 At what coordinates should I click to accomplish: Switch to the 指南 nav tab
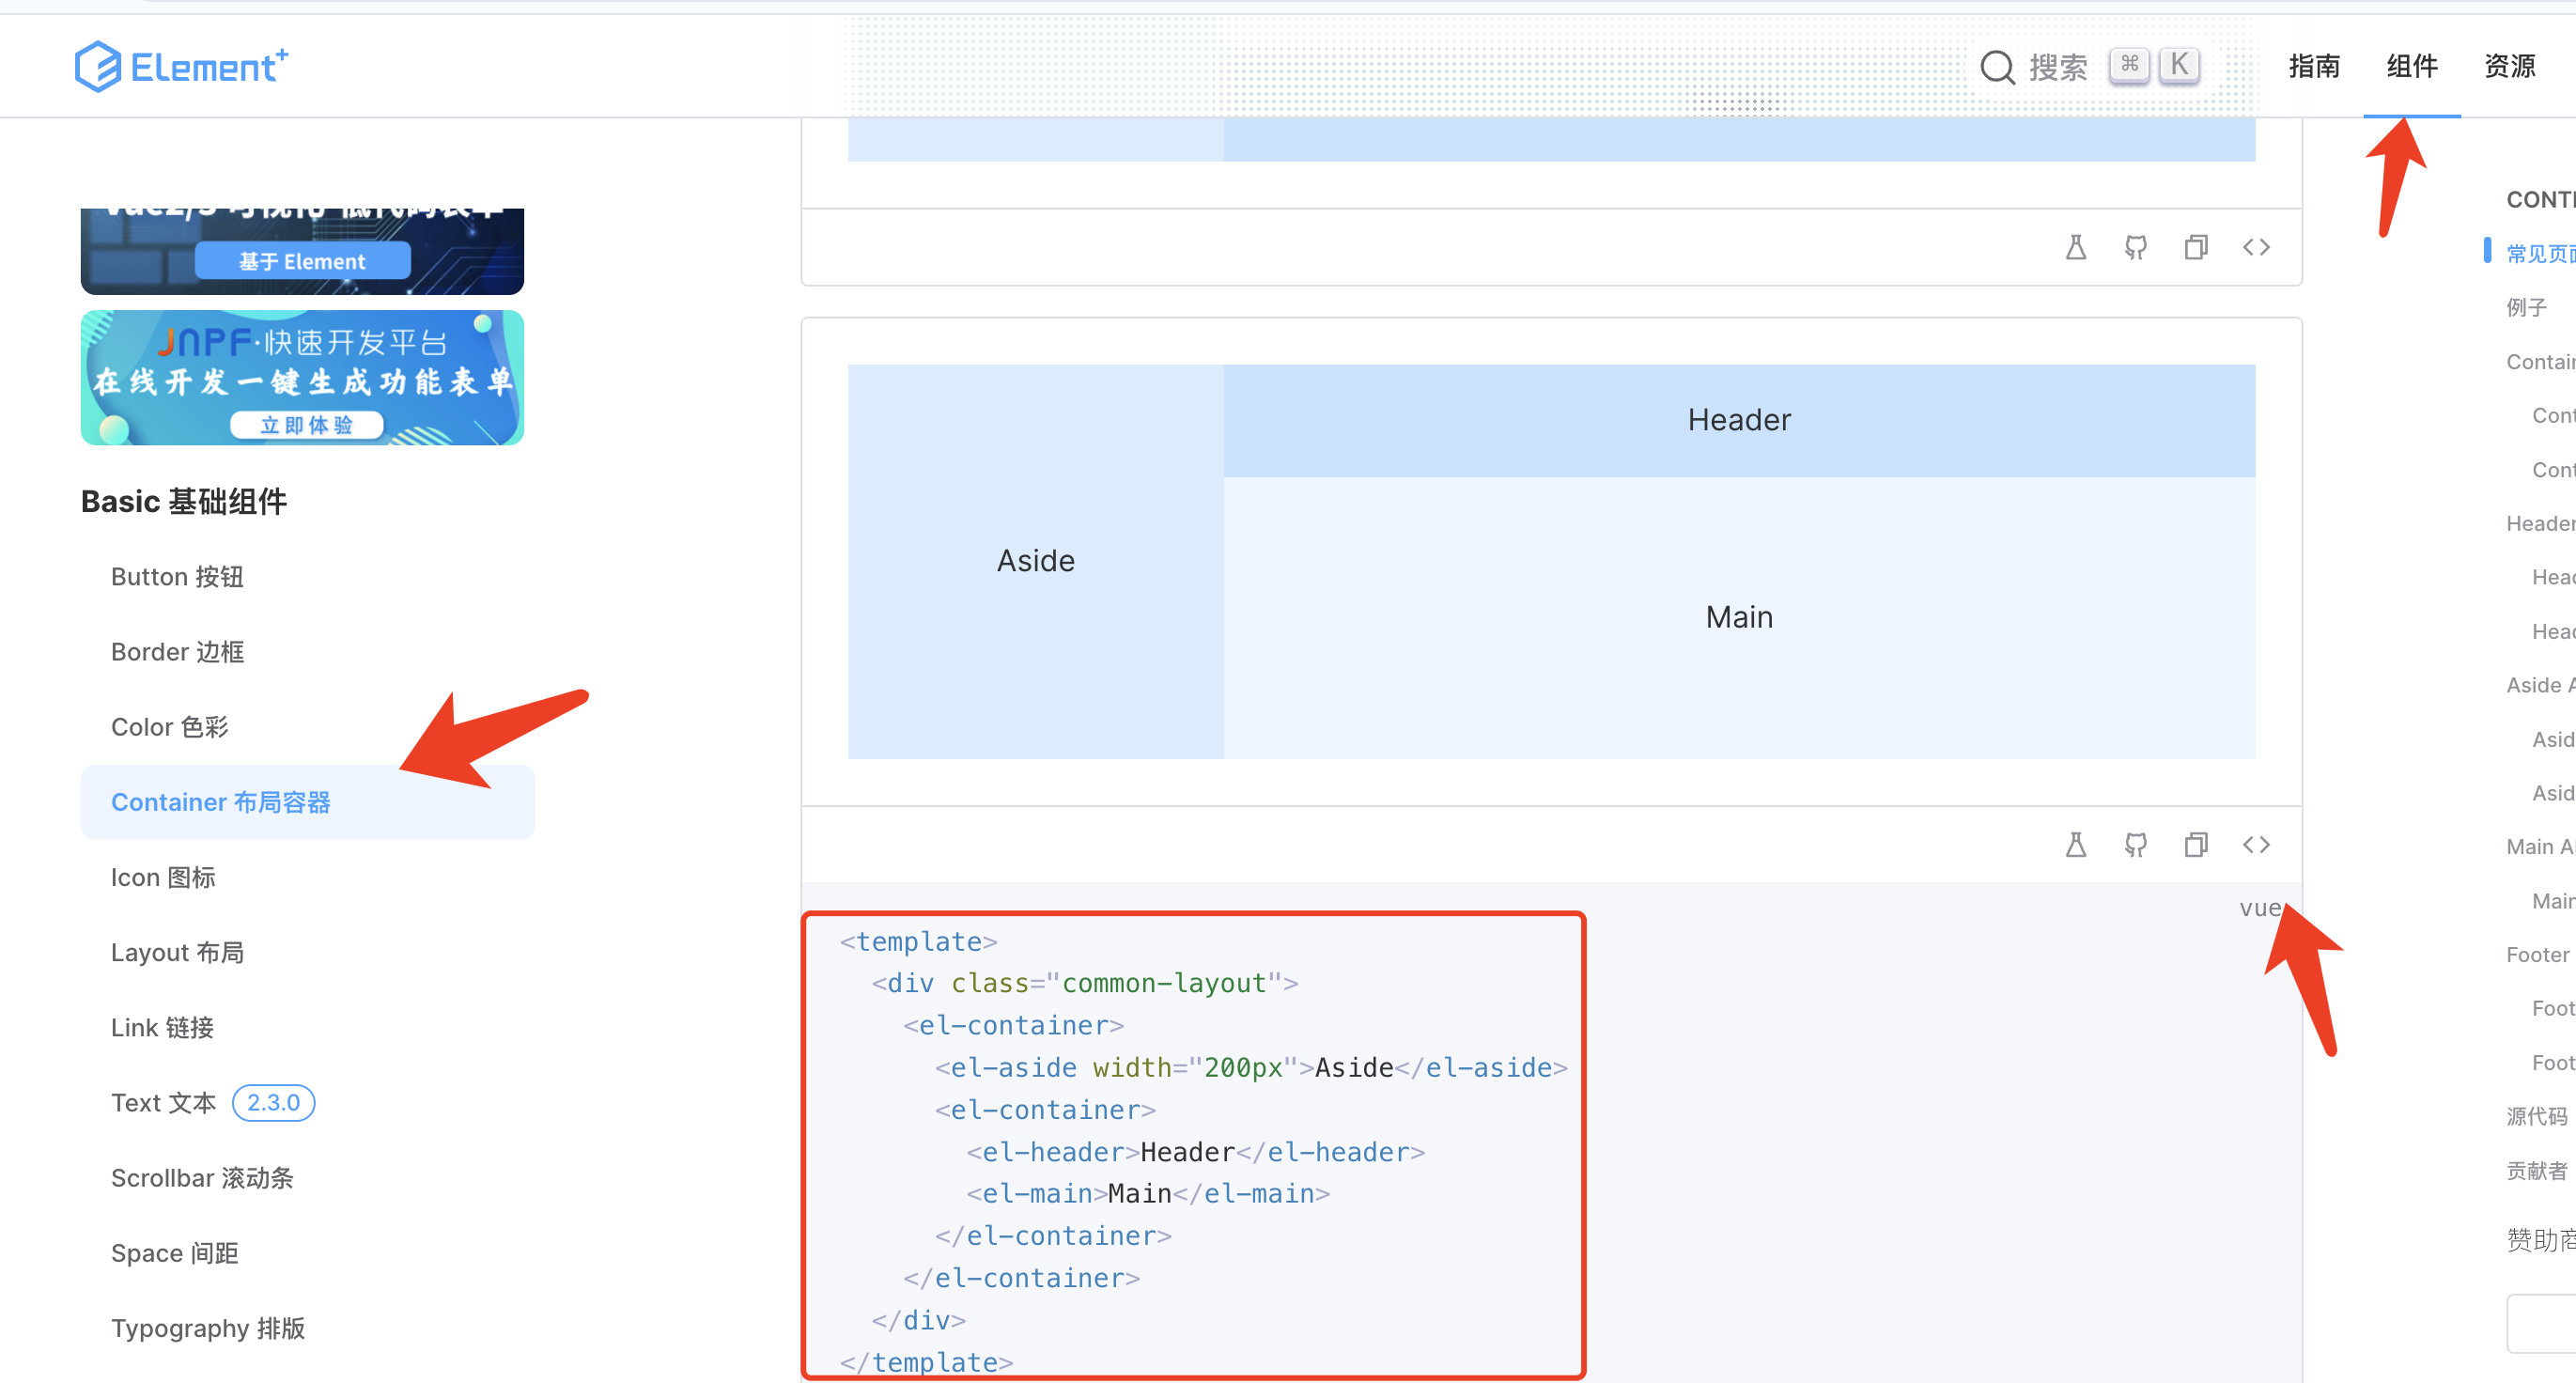pyautogui.click(x=2314, y=66)
